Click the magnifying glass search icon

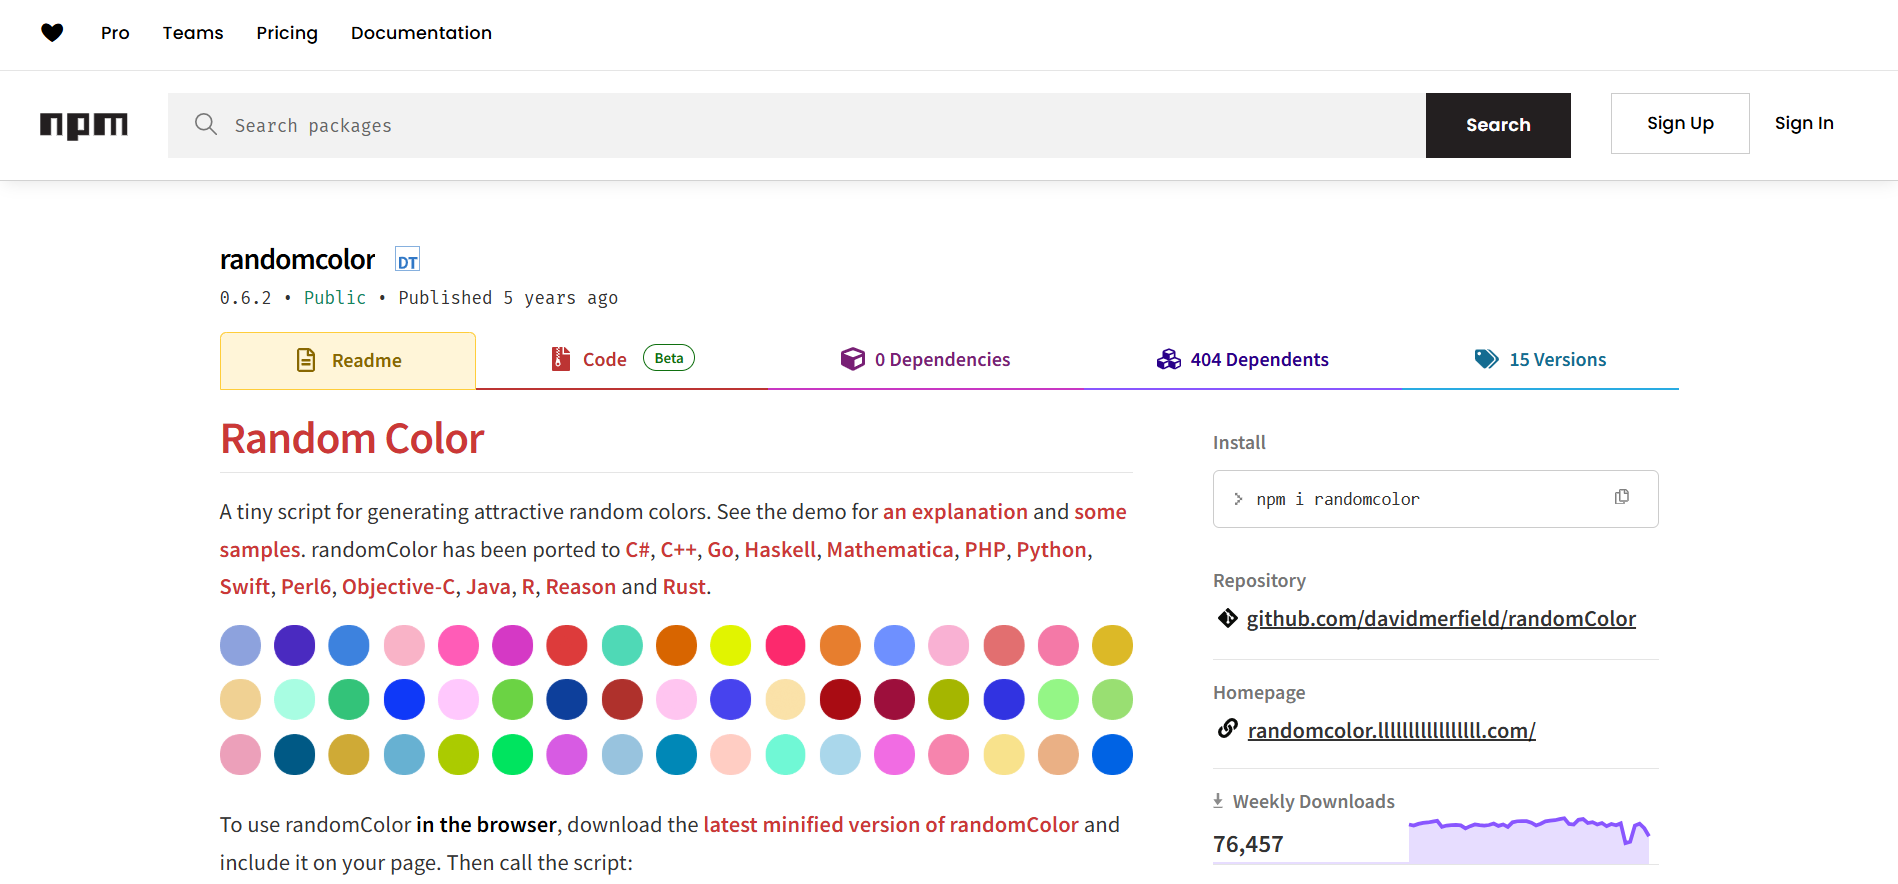(x=206, y=124)
